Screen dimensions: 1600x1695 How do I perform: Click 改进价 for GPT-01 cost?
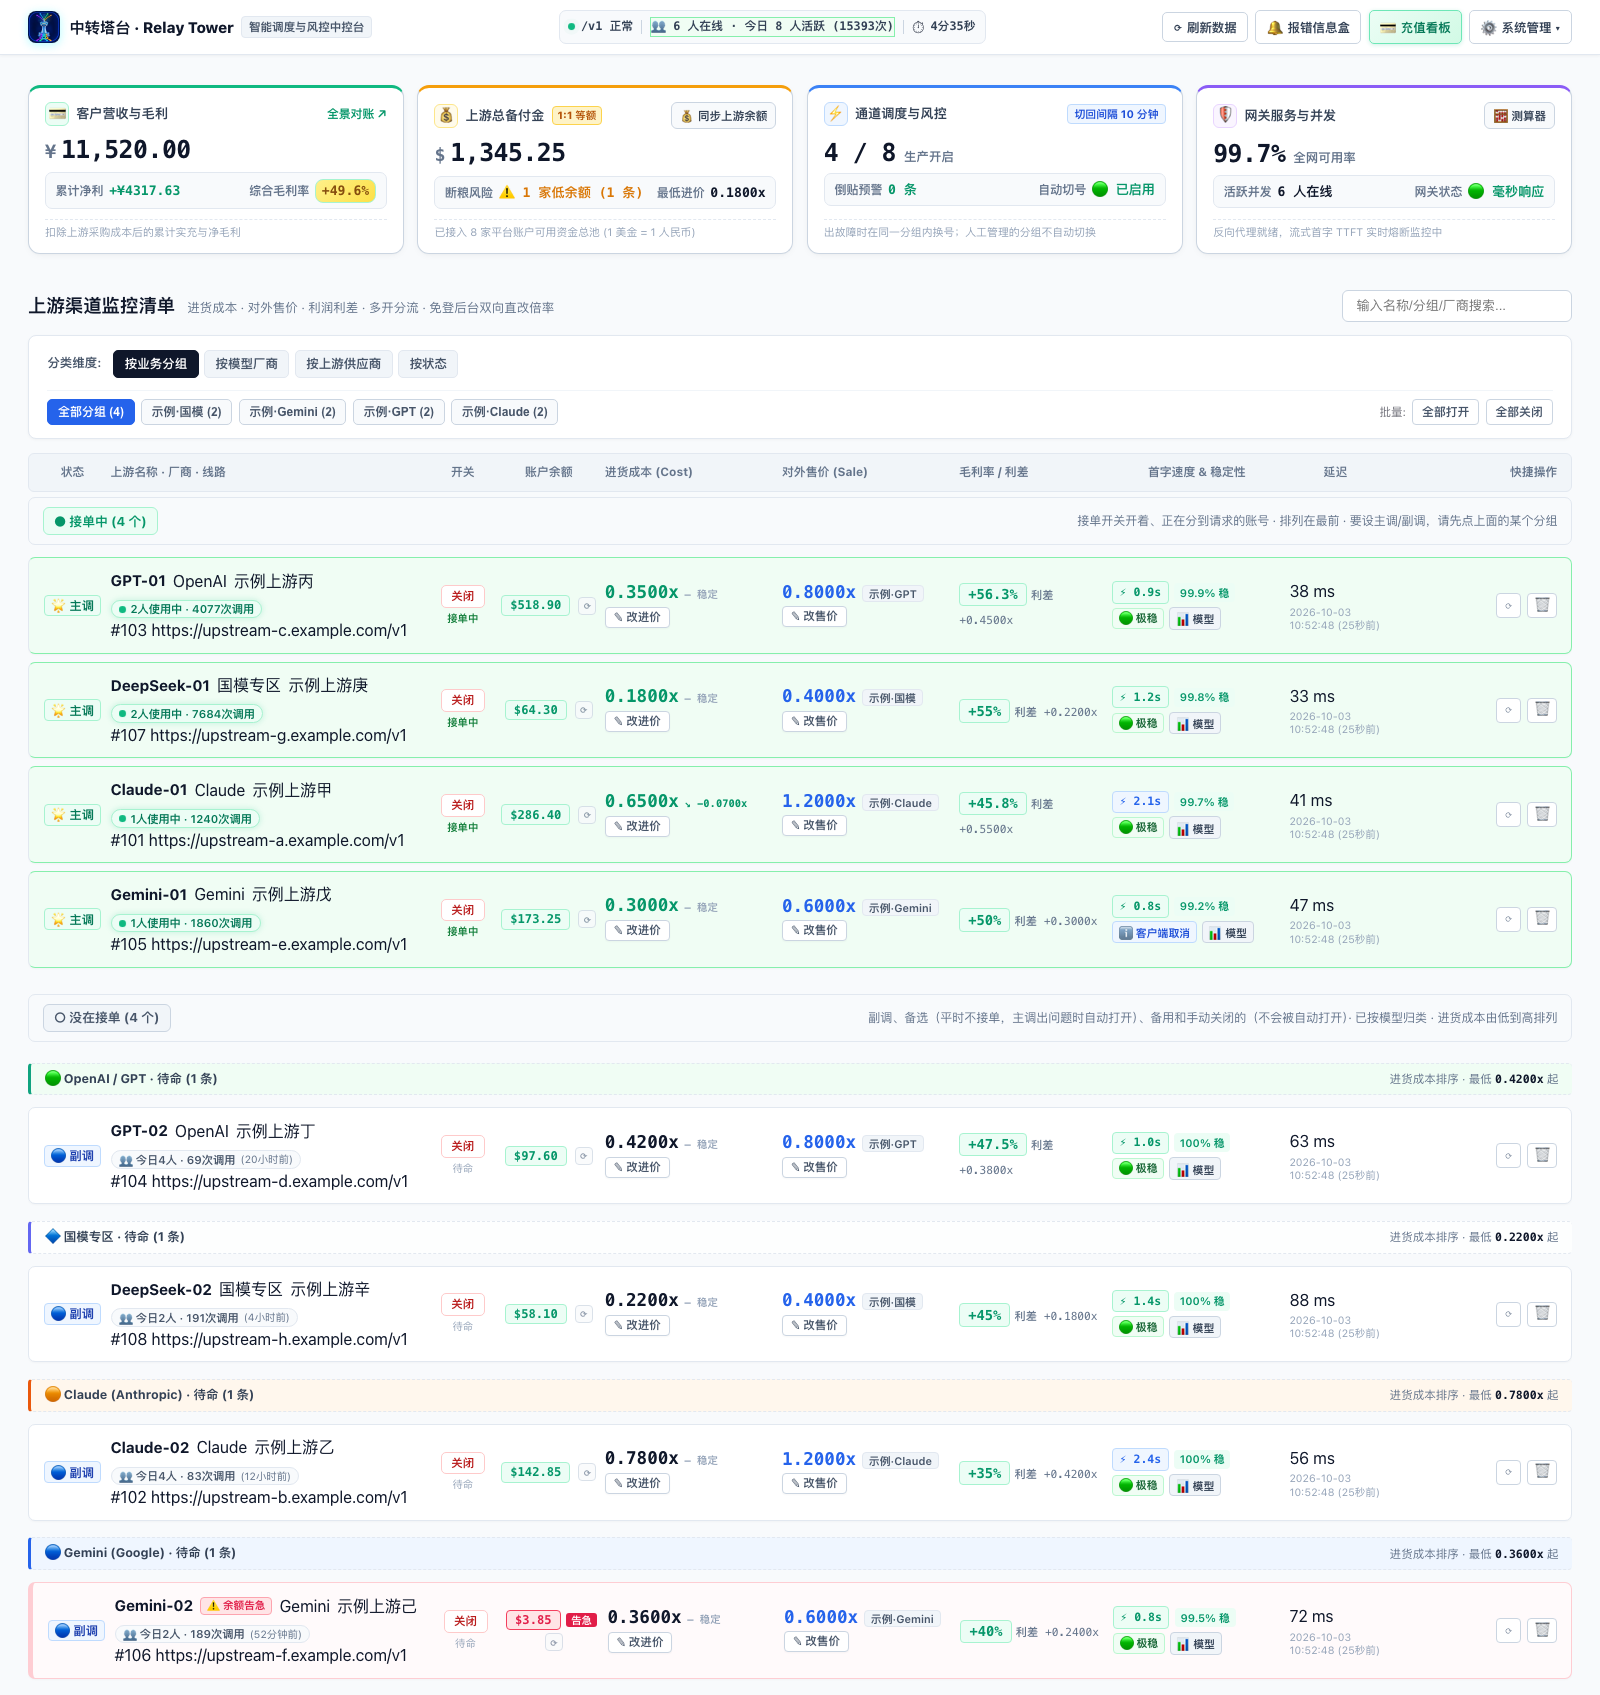(x=638, y=617)
